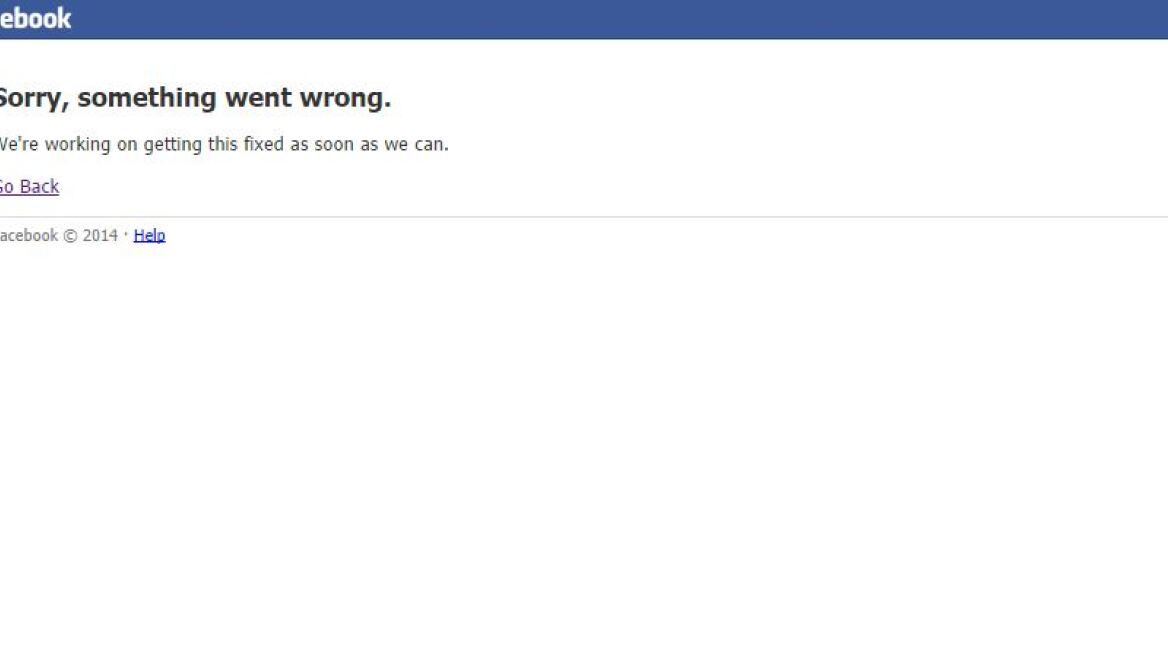
Task: Click the purple Go Back text
Action: (x=28, y=187)
